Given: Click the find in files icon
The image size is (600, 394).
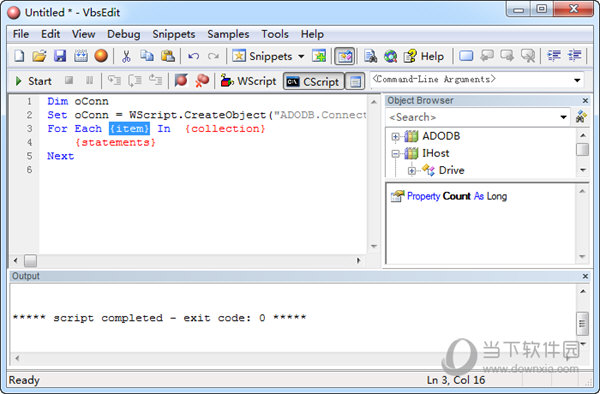Looking at the screenshot, I should 370,56.
